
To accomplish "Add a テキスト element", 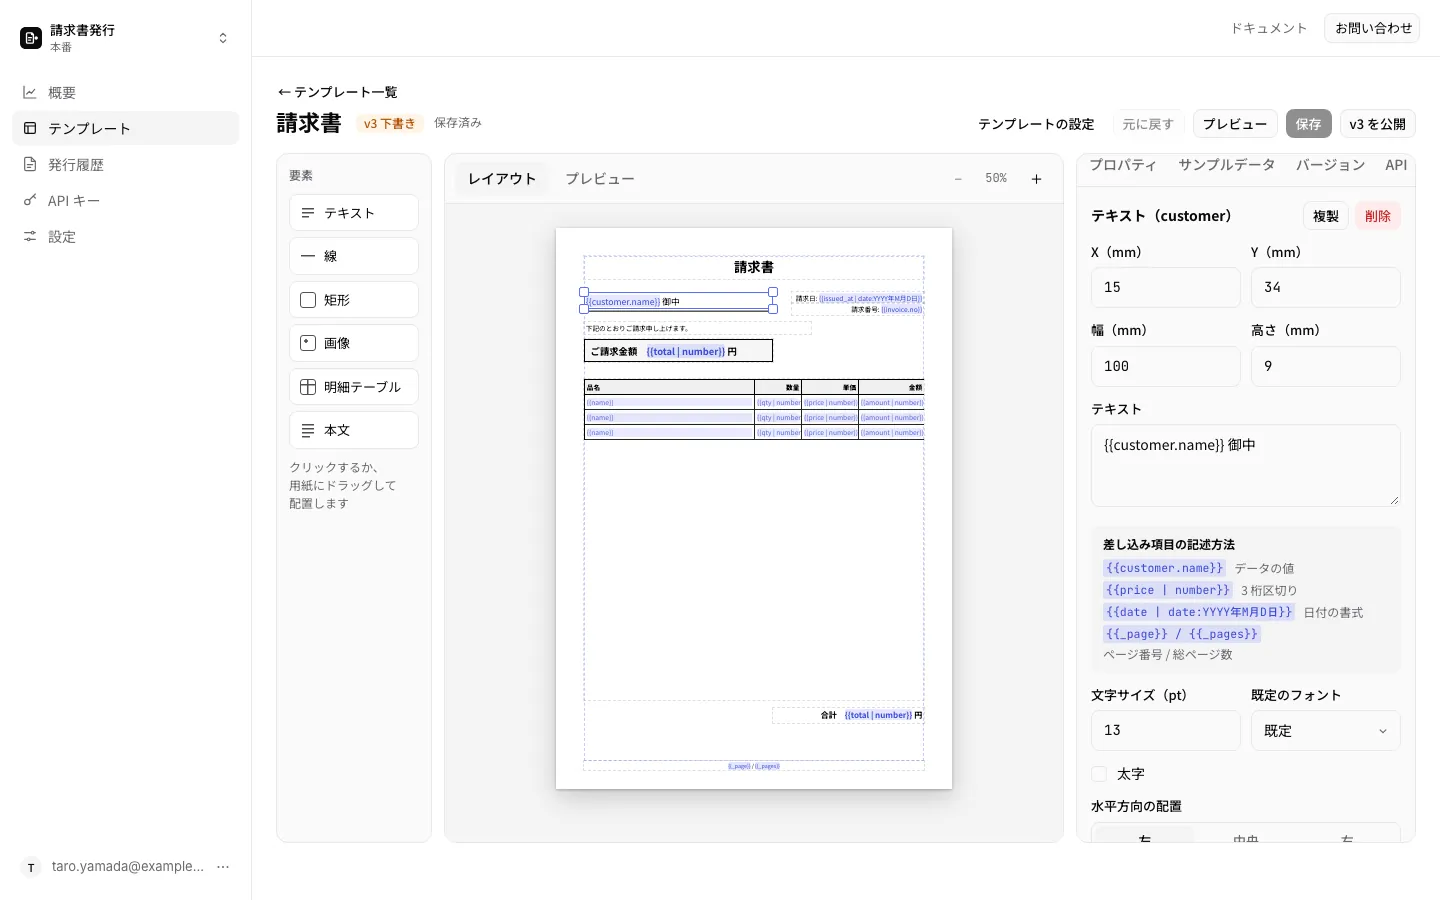I will point(354,213).
